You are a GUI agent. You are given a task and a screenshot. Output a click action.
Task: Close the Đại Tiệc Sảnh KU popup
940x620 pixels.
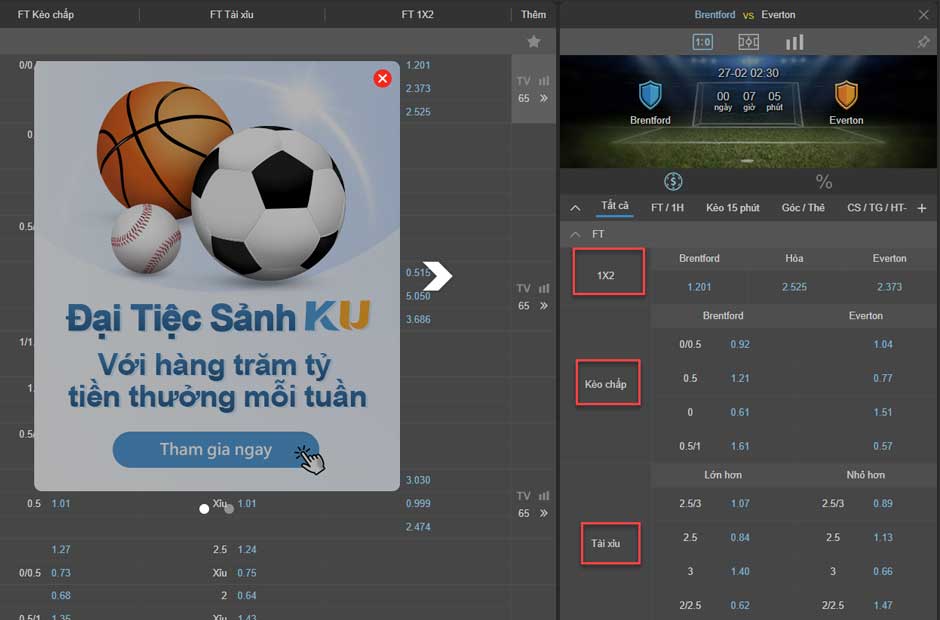(382, 79)
